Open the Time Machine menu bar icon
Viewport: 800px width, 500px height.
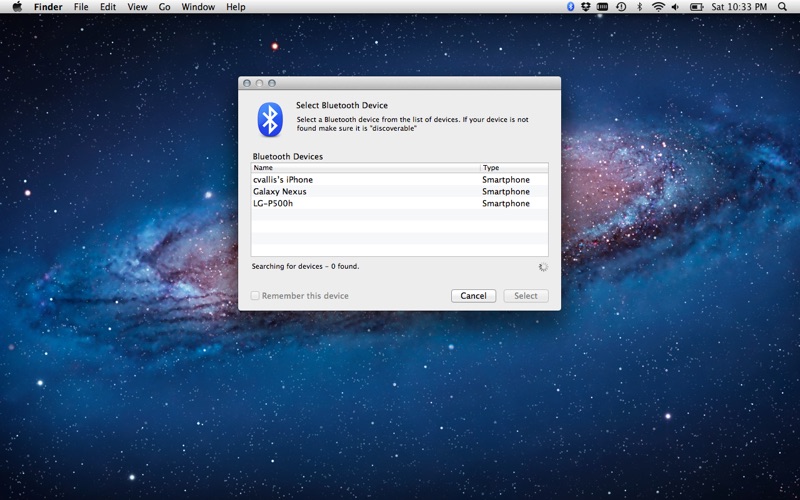tap(621, 7)
